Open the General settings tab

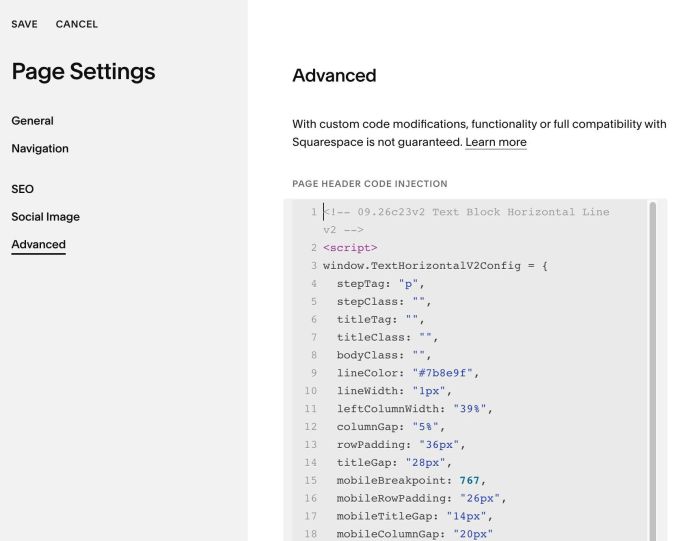[33, 121]
